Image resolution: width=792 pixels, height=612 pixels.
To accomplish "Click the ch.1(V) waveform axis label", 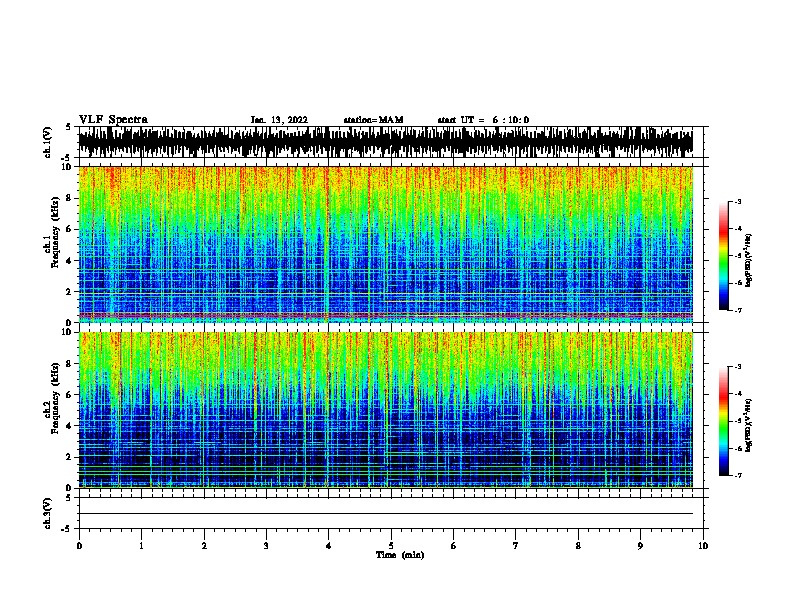I will click(48, 142).
